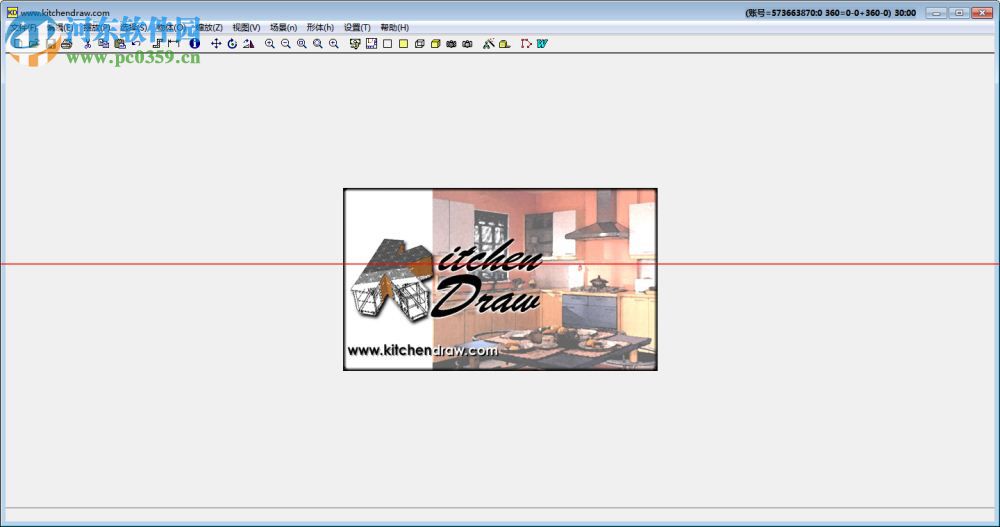Select the white square view icon

[387, 43]
